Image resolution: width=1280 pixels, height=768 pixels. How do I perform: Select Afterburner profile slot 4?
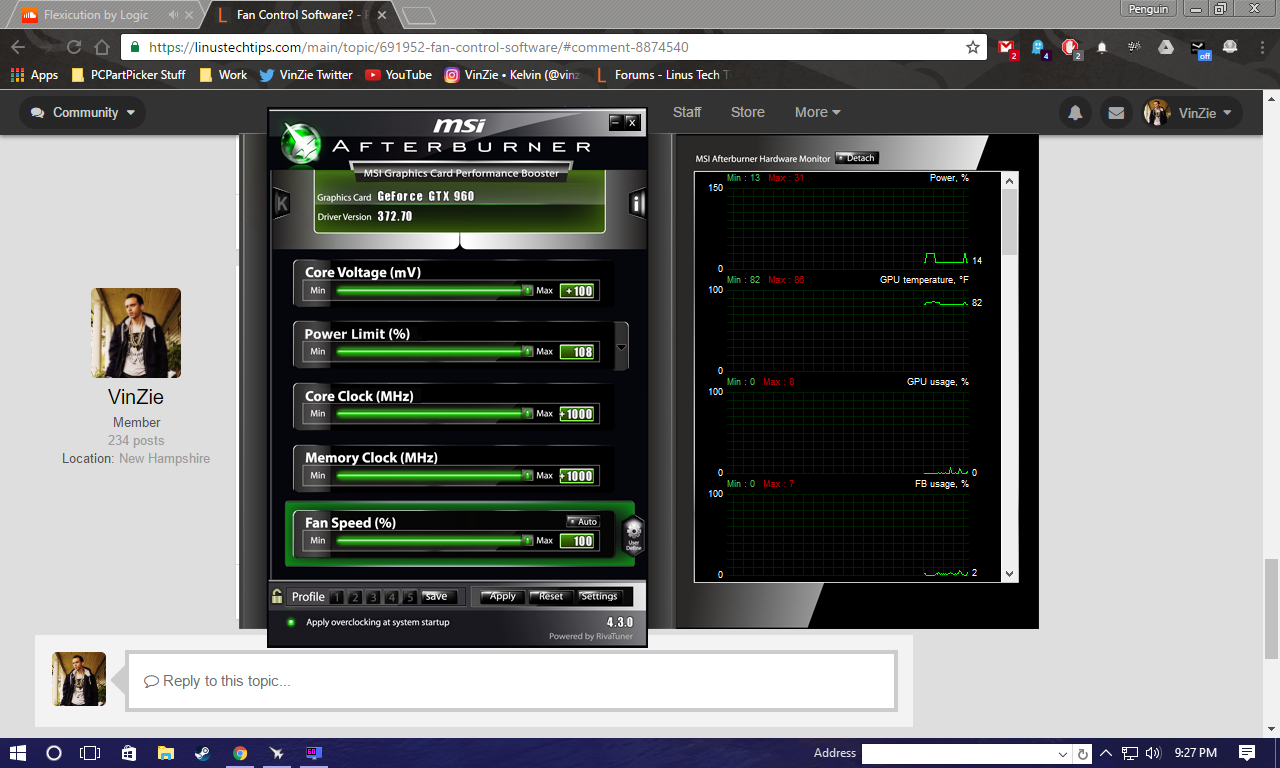click(x=391, y=597)
